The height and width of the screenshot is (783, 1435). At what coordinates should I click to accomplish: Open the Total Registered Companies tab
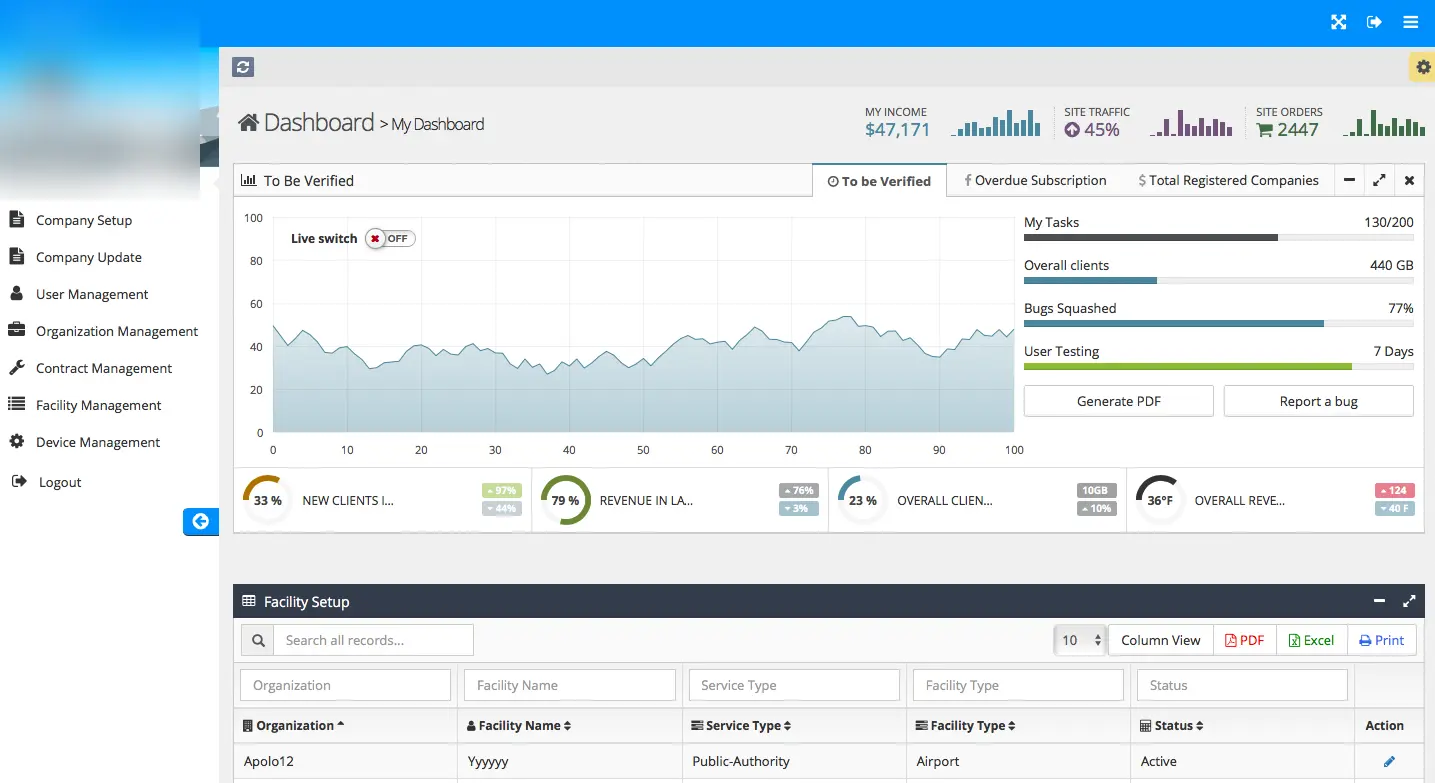pos(1228,180)
